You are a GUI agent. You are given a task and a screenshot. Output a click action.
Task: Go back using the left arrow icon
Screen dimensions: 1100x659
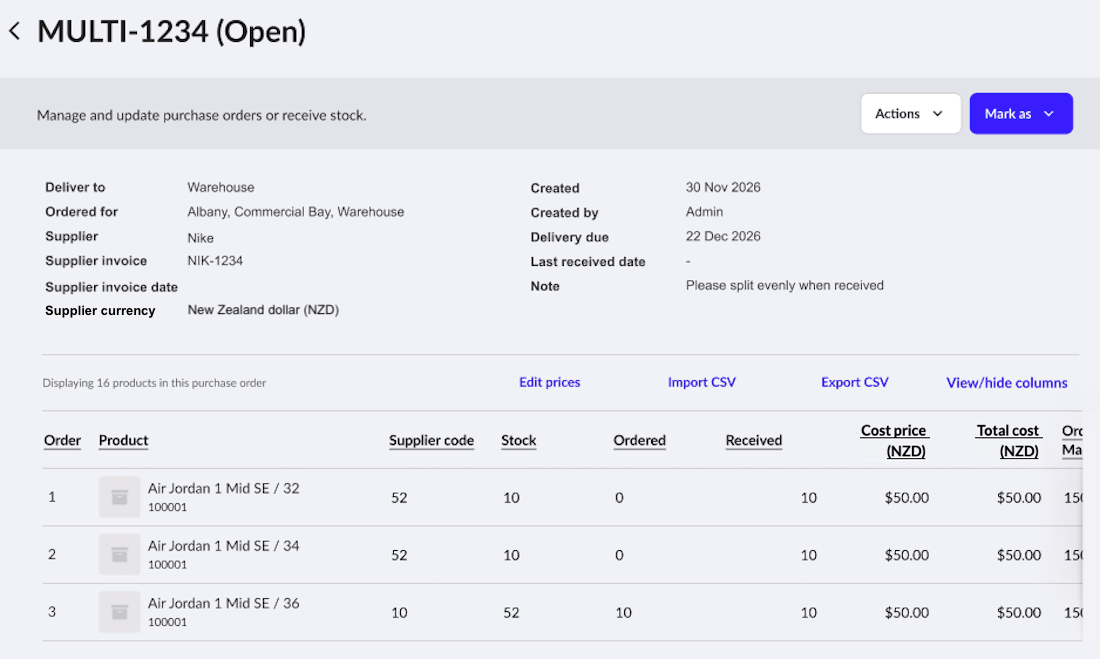pos(15,31)
